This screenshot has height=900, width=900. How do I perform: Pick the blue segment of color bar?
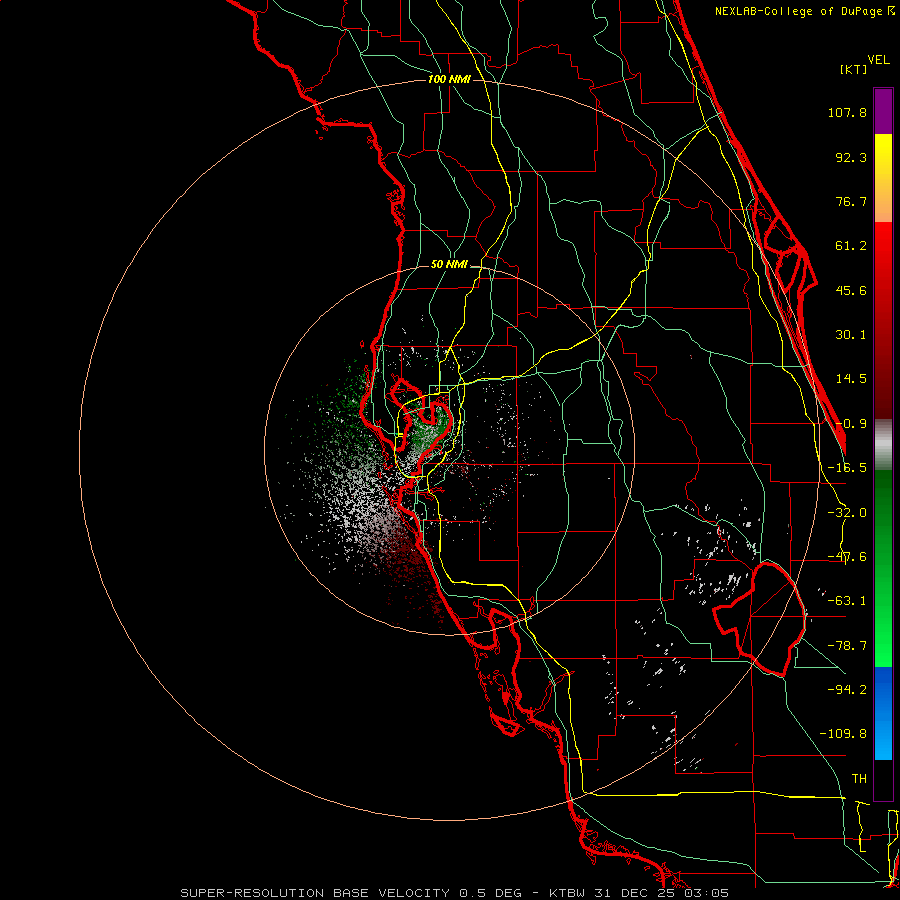[883, 713]
